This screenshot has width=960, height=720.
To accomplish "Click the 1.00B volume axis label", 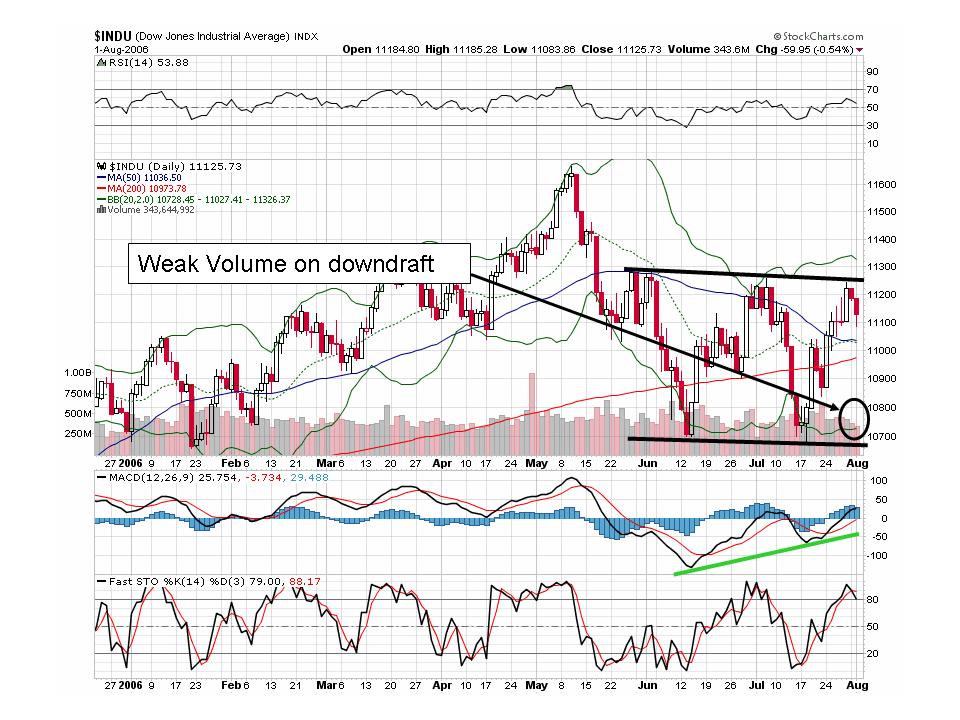I will (78, 373).
